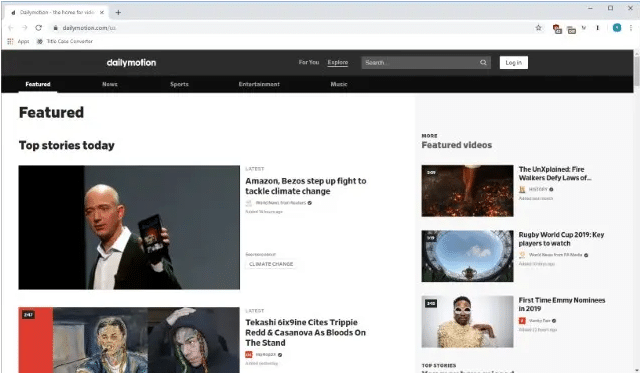Open the Tekashi 6ix9ine video thumbnail
The height and width of the screenshot is (373, 640).
click(x=129, y=340)
